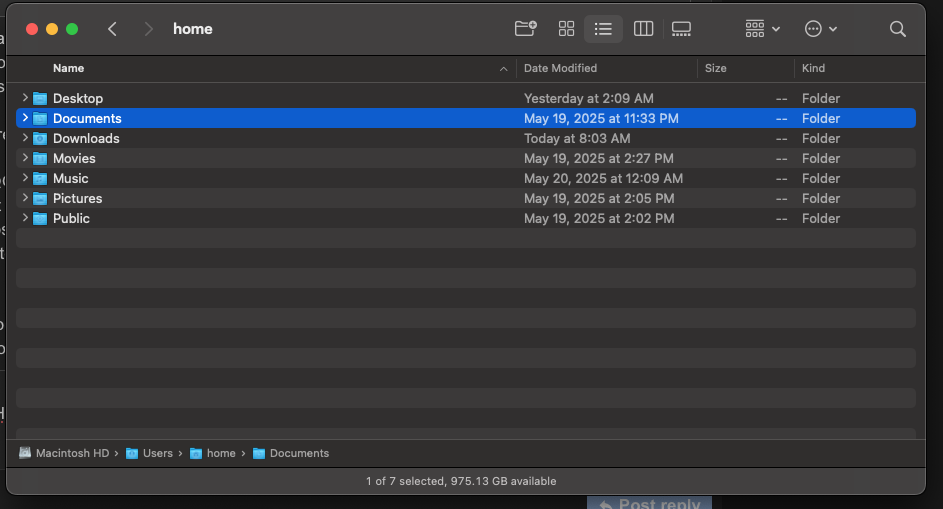Expand the Pictures folder disclosure arrow
This screenshot has width=943, height=509.
click(25, 197)
